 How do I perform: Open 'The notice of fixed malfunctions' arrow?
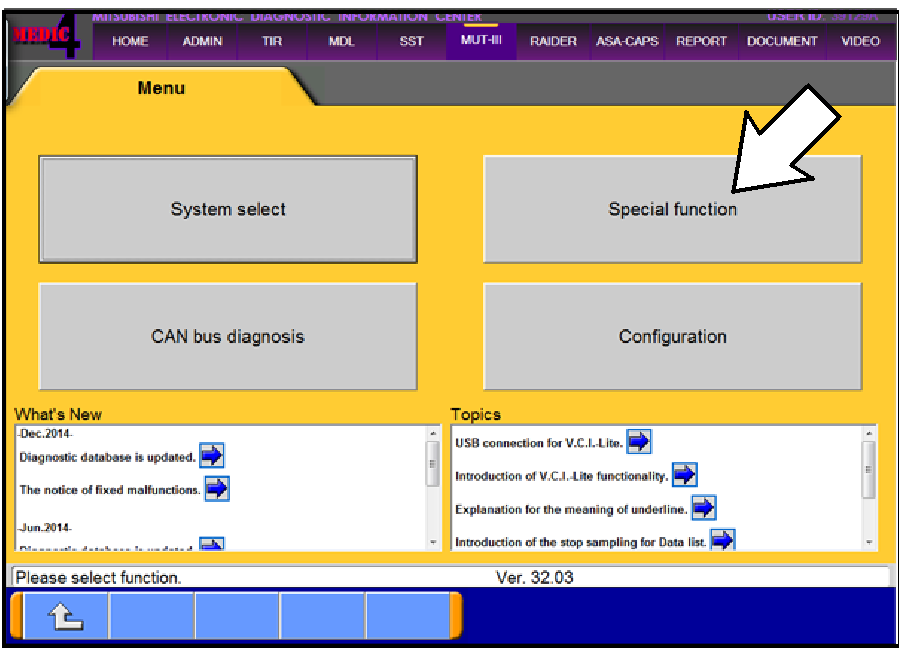point(217,489)
